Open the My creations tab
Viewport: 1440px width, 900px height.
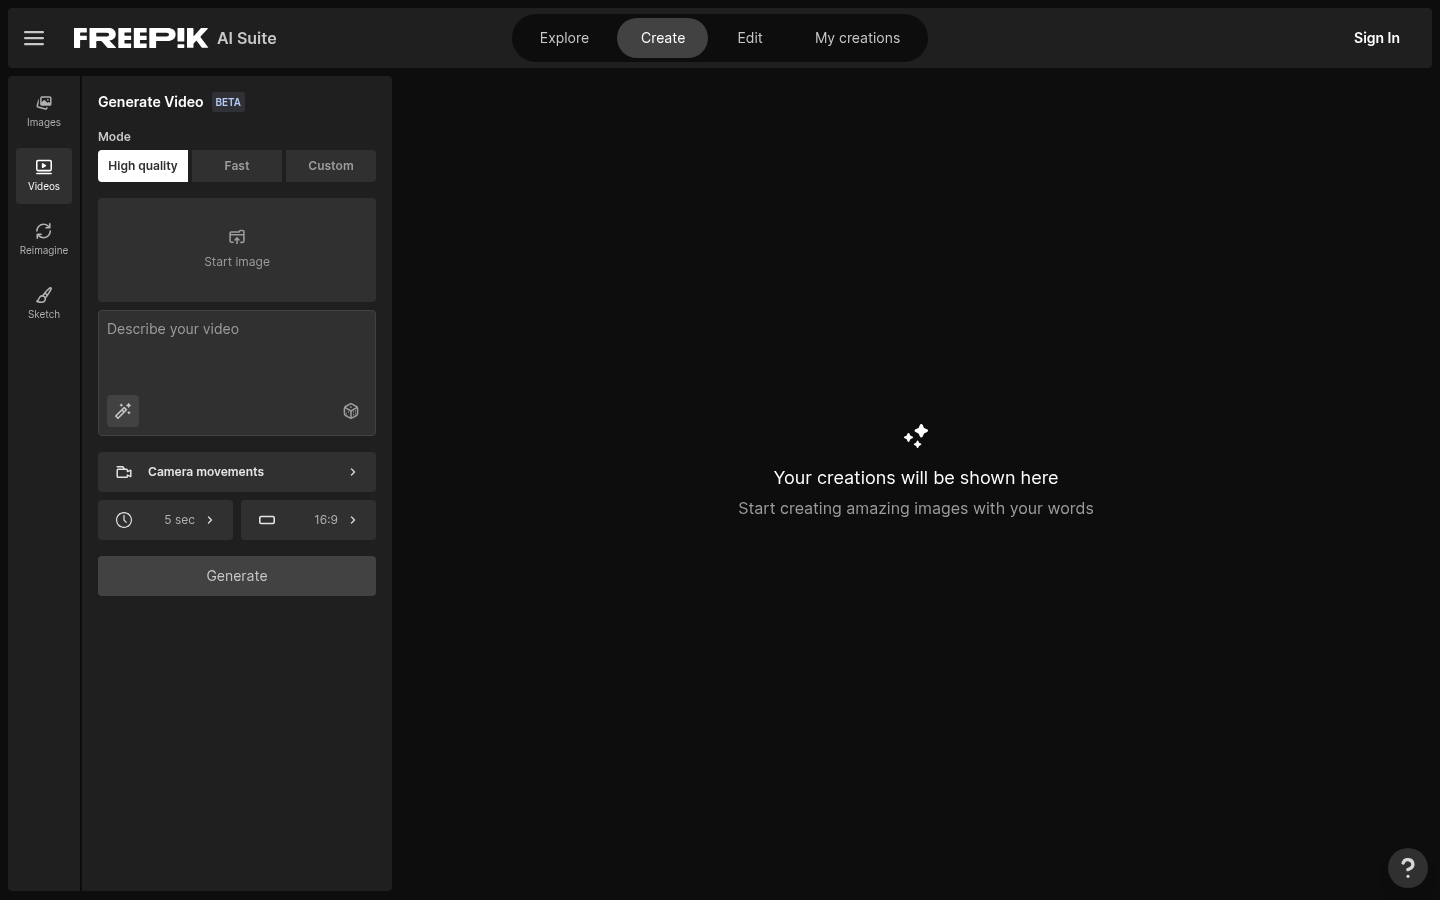pyautogui.click(x=857, y=37)
